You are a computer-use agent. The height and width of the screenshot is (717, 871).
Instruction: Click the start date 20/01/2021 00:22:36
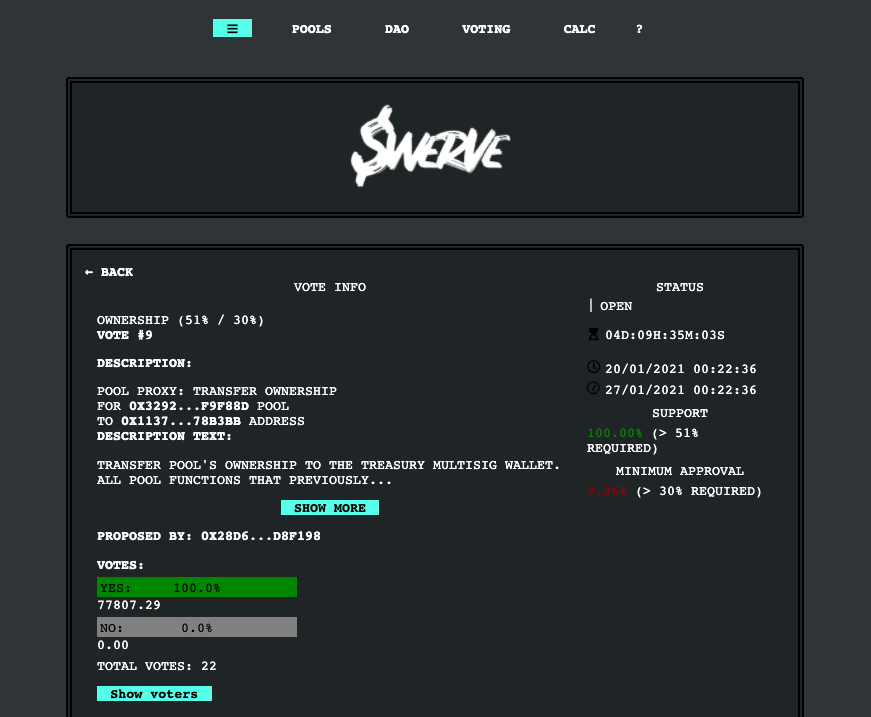pyautogui.click(x=680, y=369)
